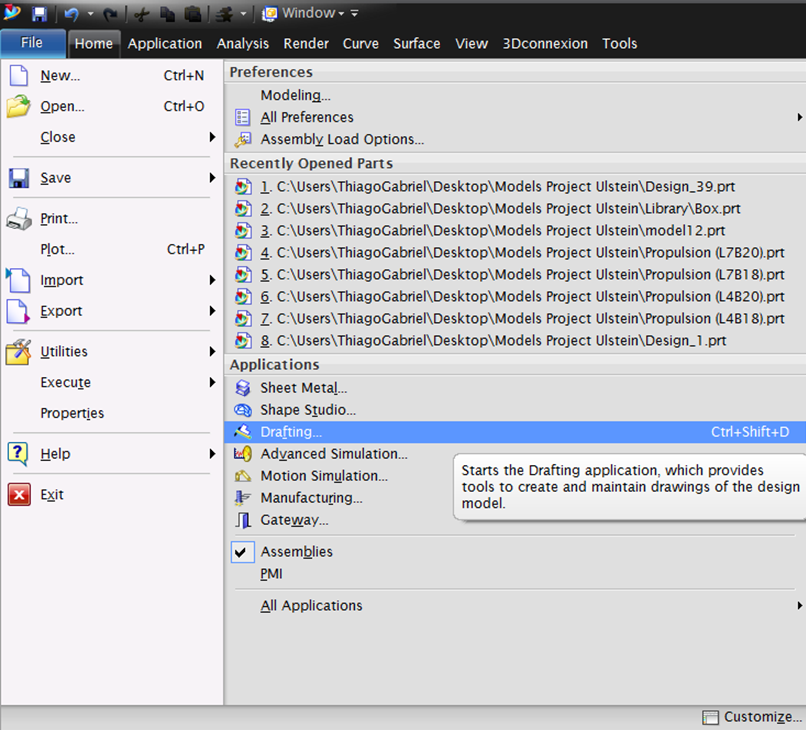Click the Utilities toolbox icon
The image size is (806, 730).
[x=19, y=352]
